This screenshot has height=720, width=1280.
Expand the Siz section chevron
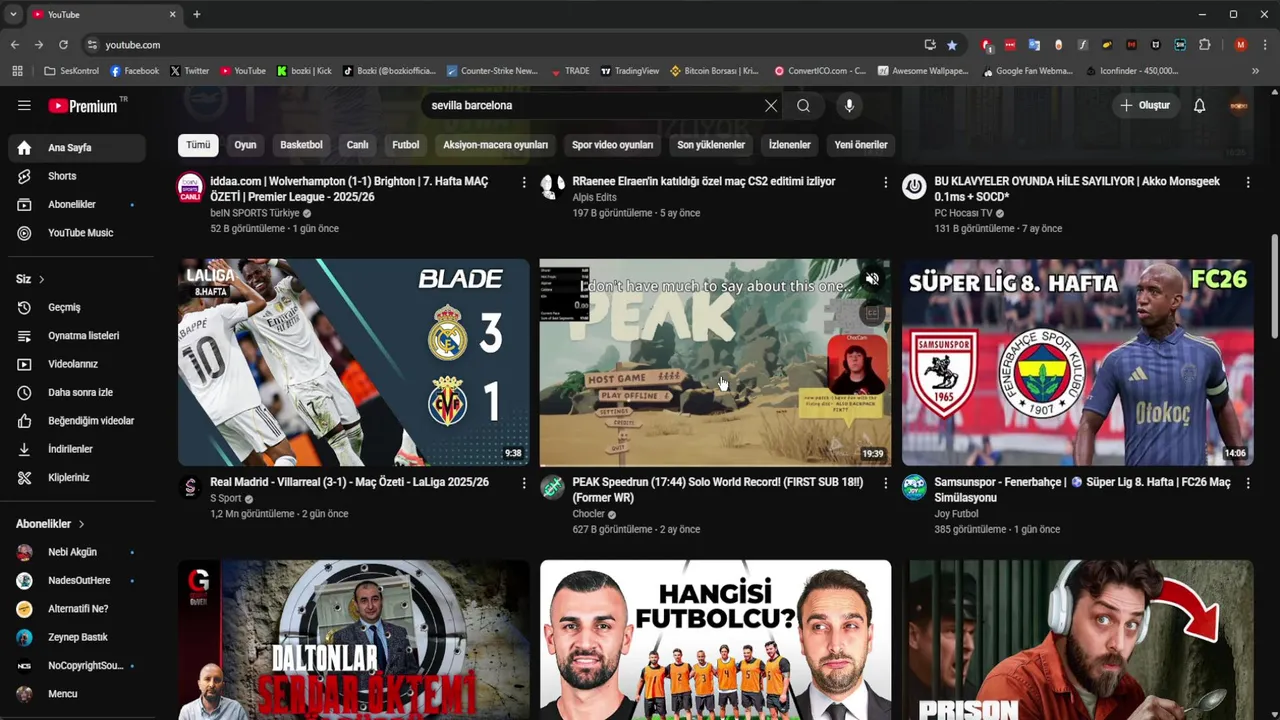[x=41, y=279]
